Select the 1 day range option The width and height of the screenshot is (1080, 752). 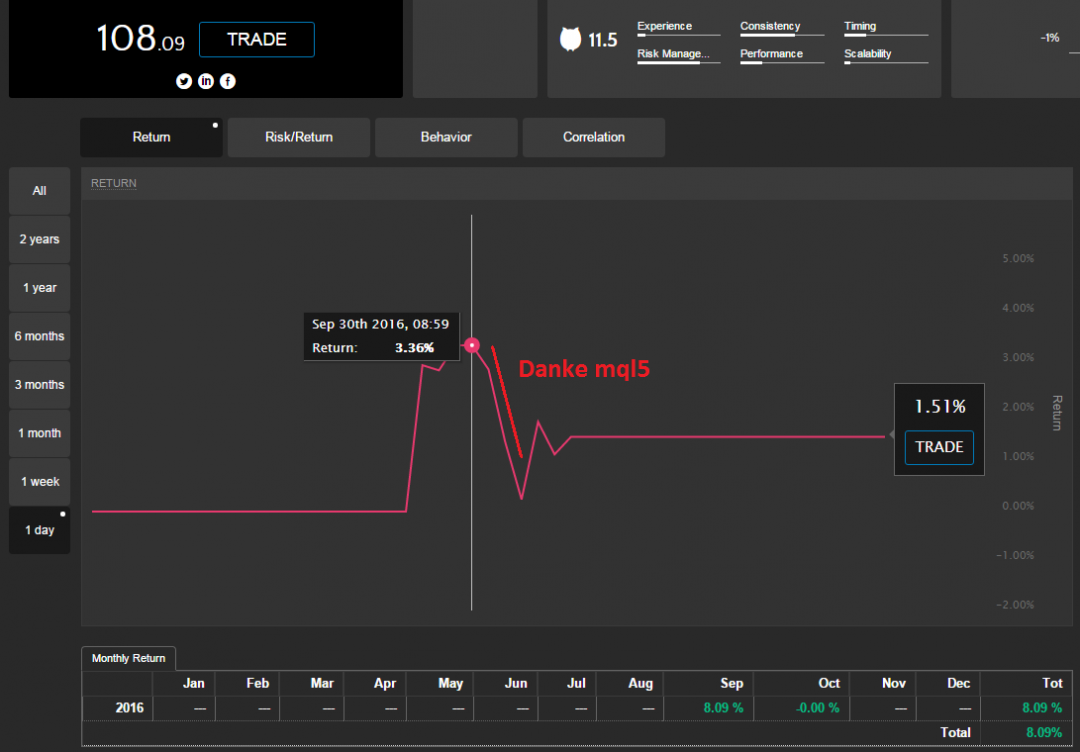click(39, 530)
